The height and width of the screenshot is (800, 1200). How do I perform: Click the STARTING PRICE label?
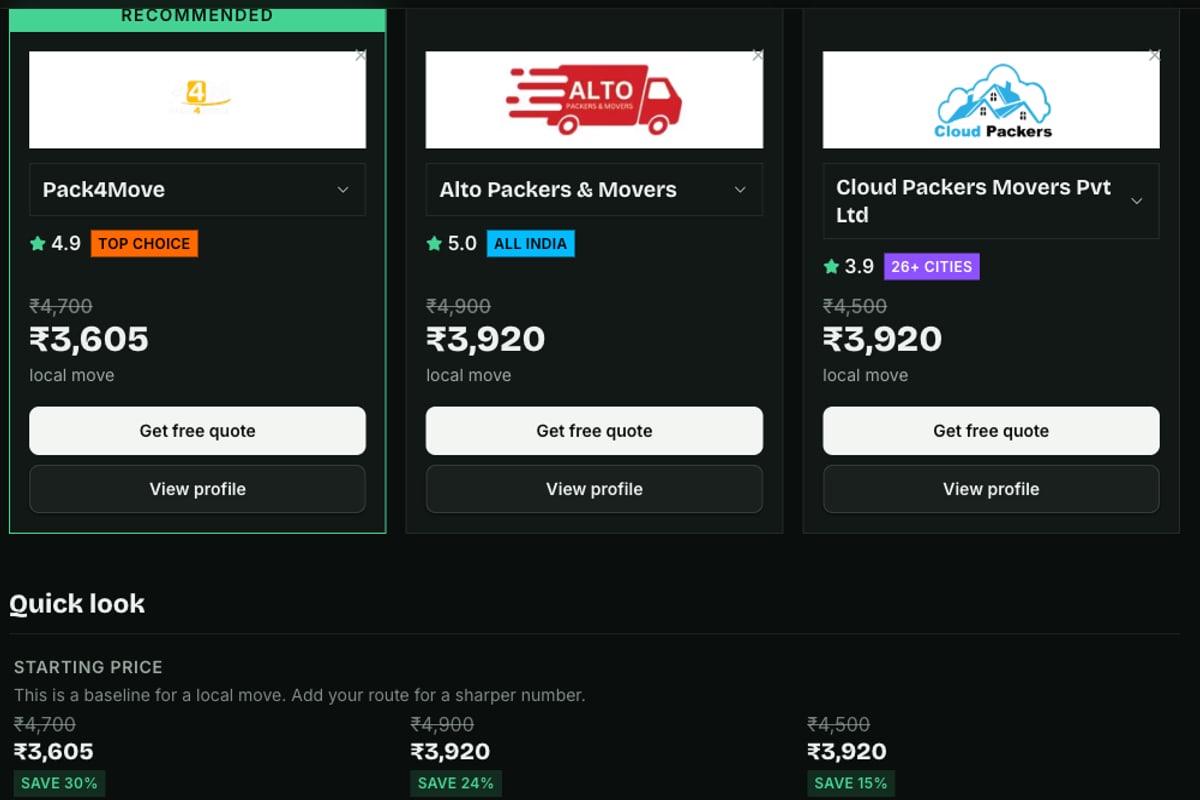pyautogui.click(x=88, y=667)
